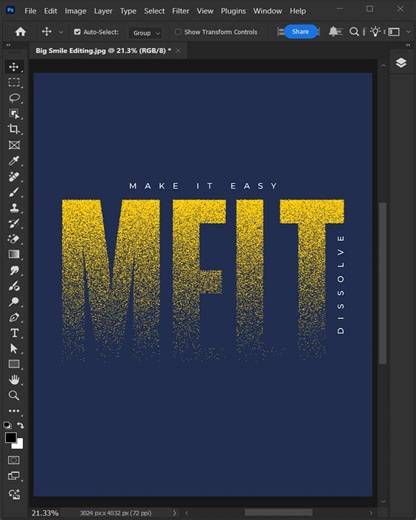Image resolution: width=416 pixels, height=520 pixels.
Task: Click the black foreground color swatch
Action: [11, 437]
